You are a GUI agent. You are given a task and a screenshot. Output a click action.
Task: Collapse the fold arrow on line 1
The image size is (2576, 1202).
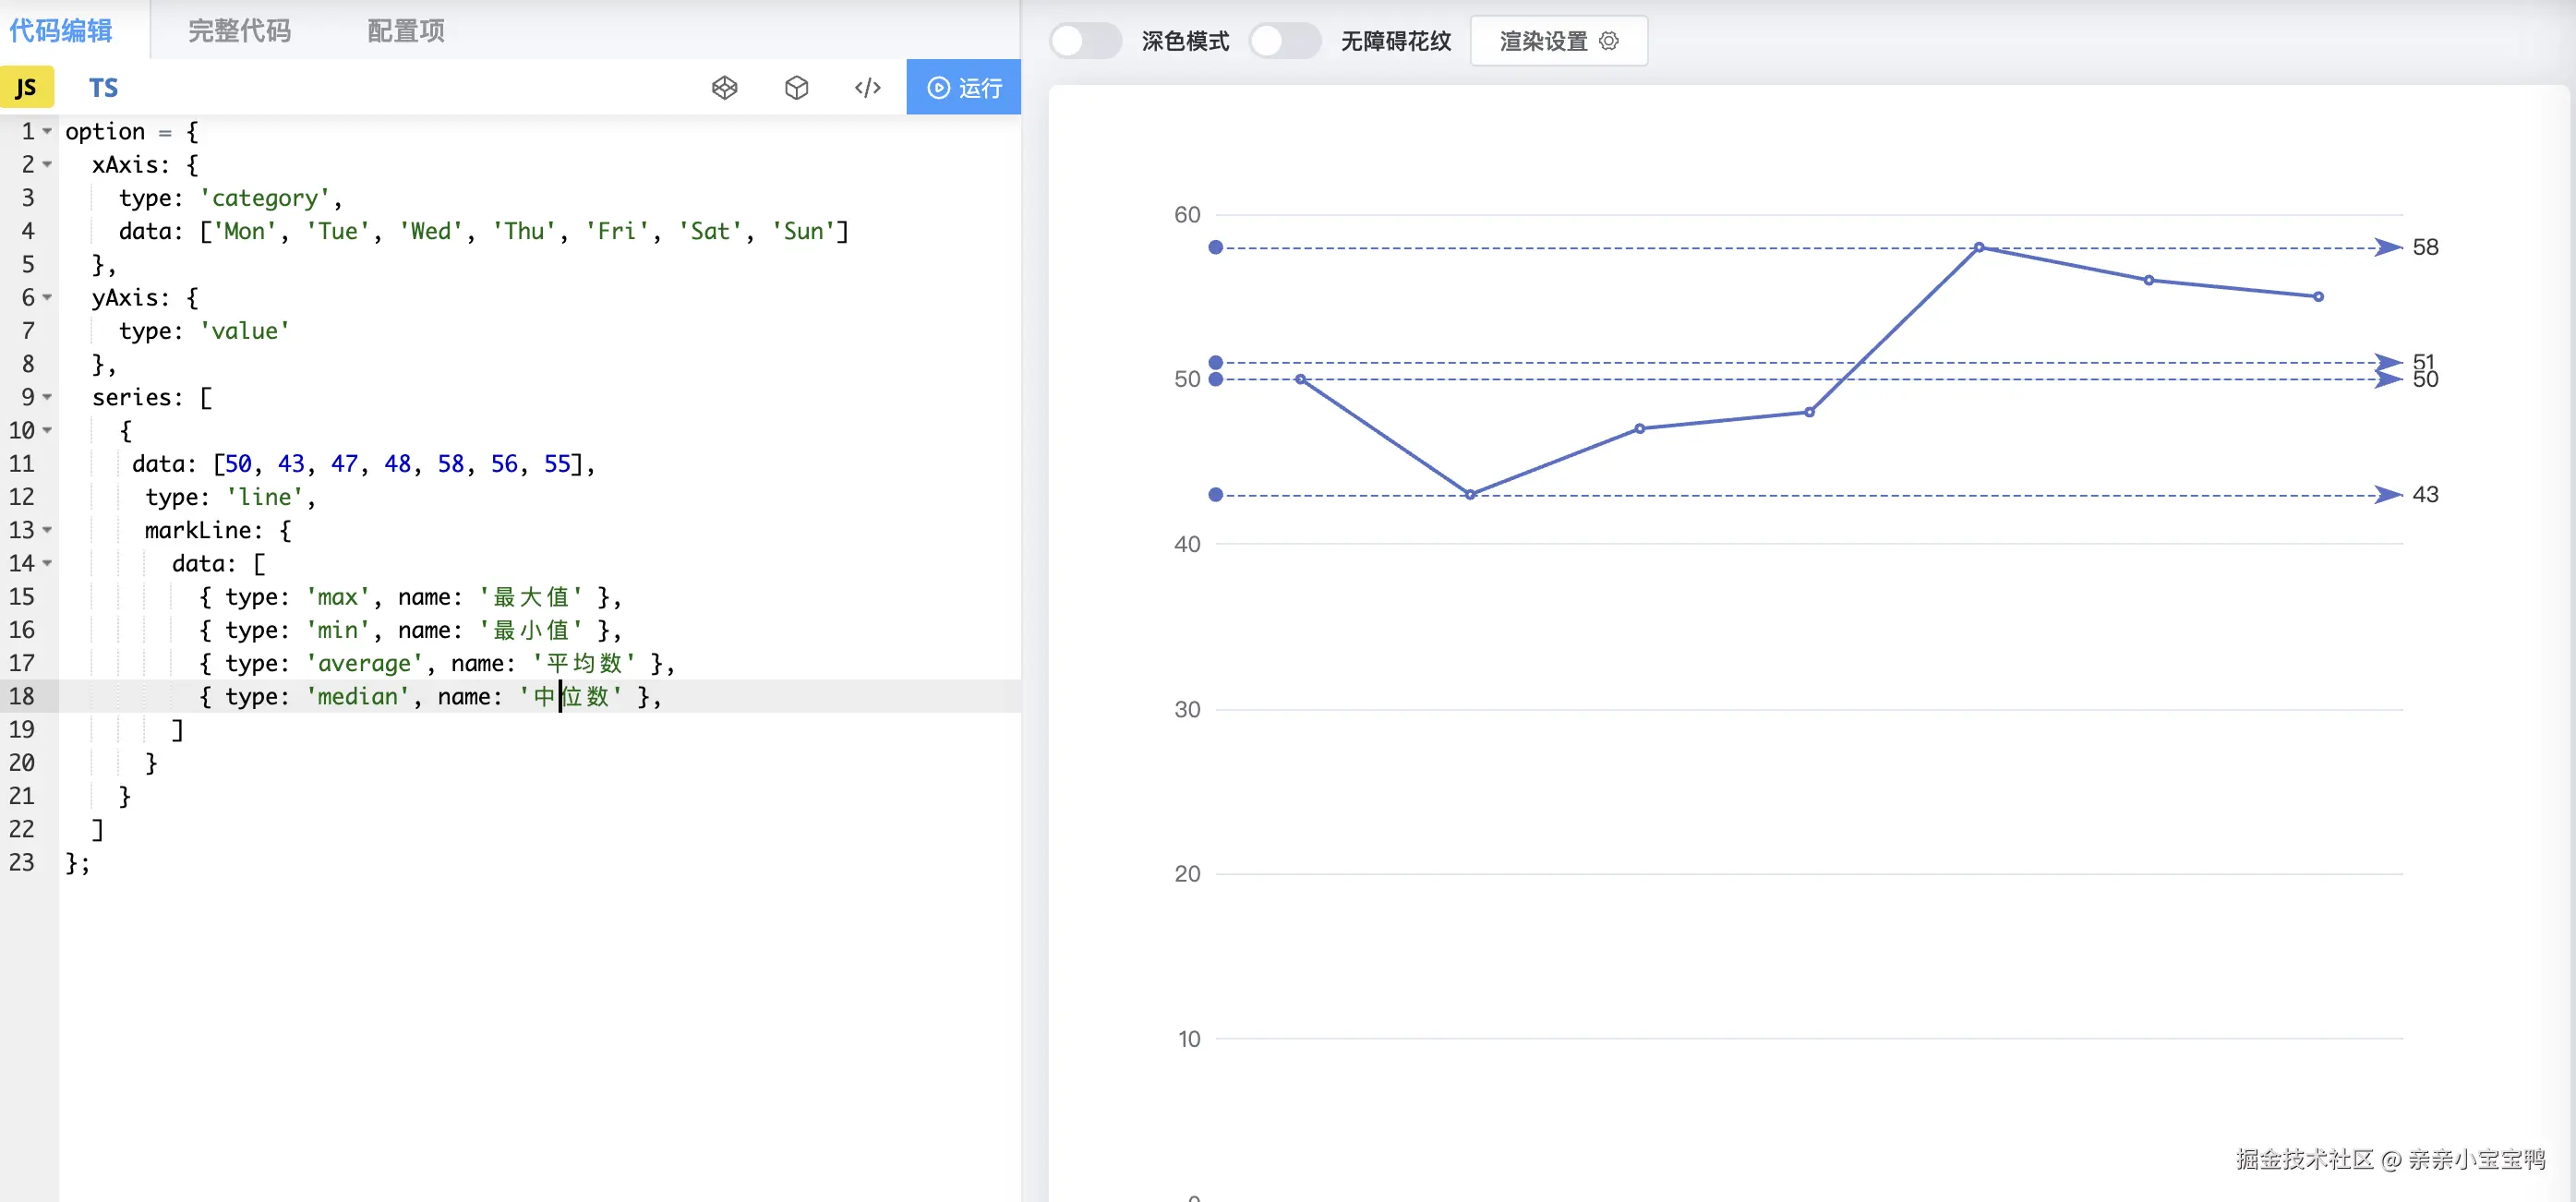click(x=47, y=132)
